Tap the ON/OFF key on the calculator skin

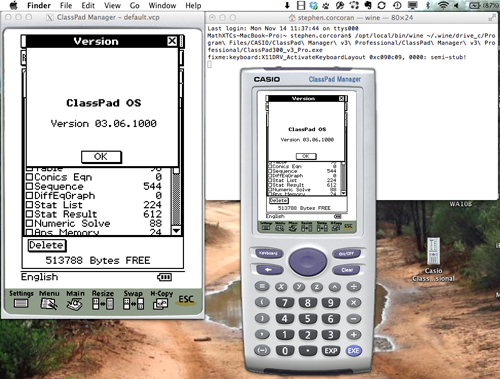tap(346, 254)
